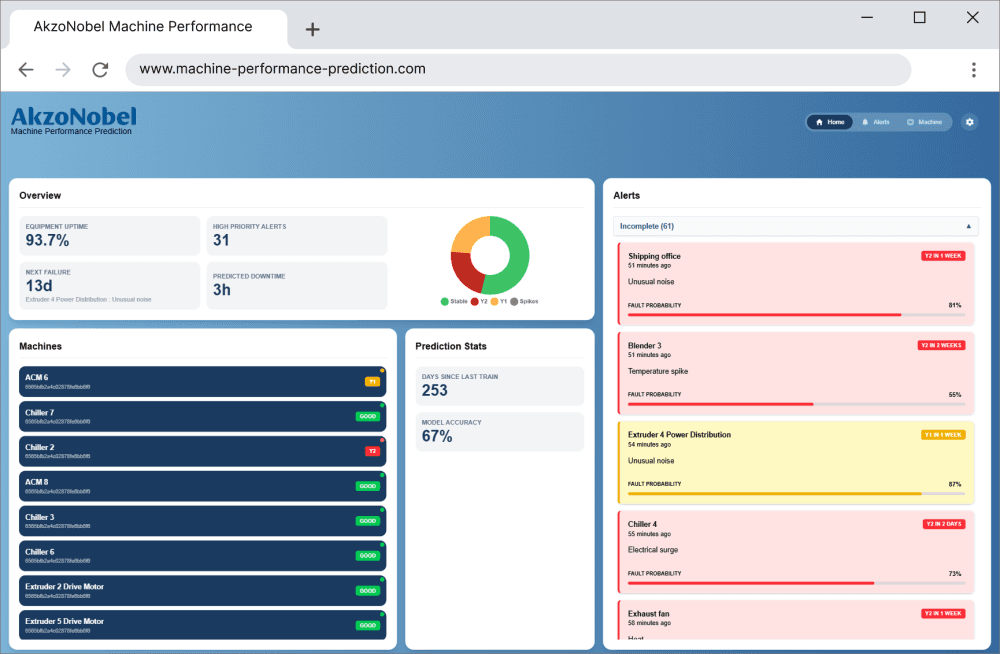Image resolution: width=1000 pixels, height=654 pixels.
Task: Click GOOD badge on Extruder 2 Drive Motor
Action: click(x=368, y=591)
